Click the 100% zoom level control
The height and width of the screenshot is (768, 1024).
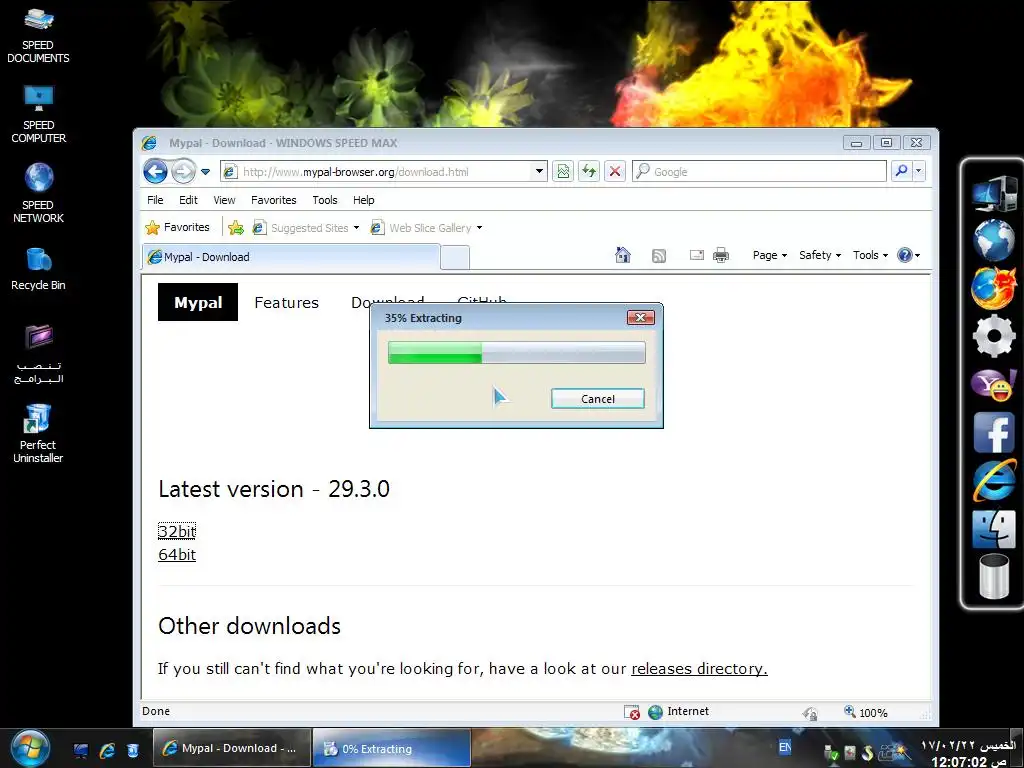(866, 712)
